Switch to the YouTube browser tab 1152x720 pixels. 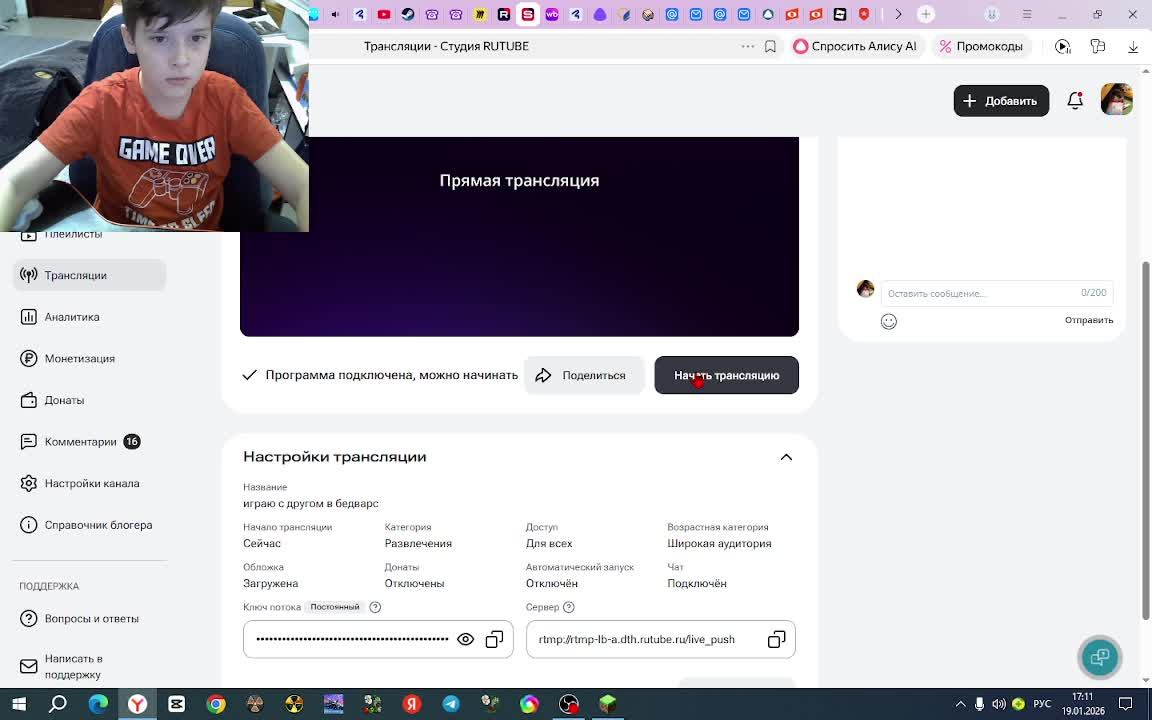coord(384,14)
